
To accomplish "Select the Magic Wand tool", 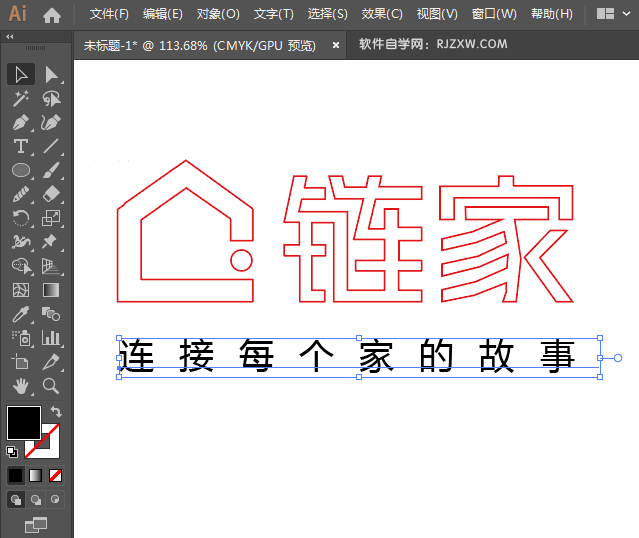I will coord(21,99).
